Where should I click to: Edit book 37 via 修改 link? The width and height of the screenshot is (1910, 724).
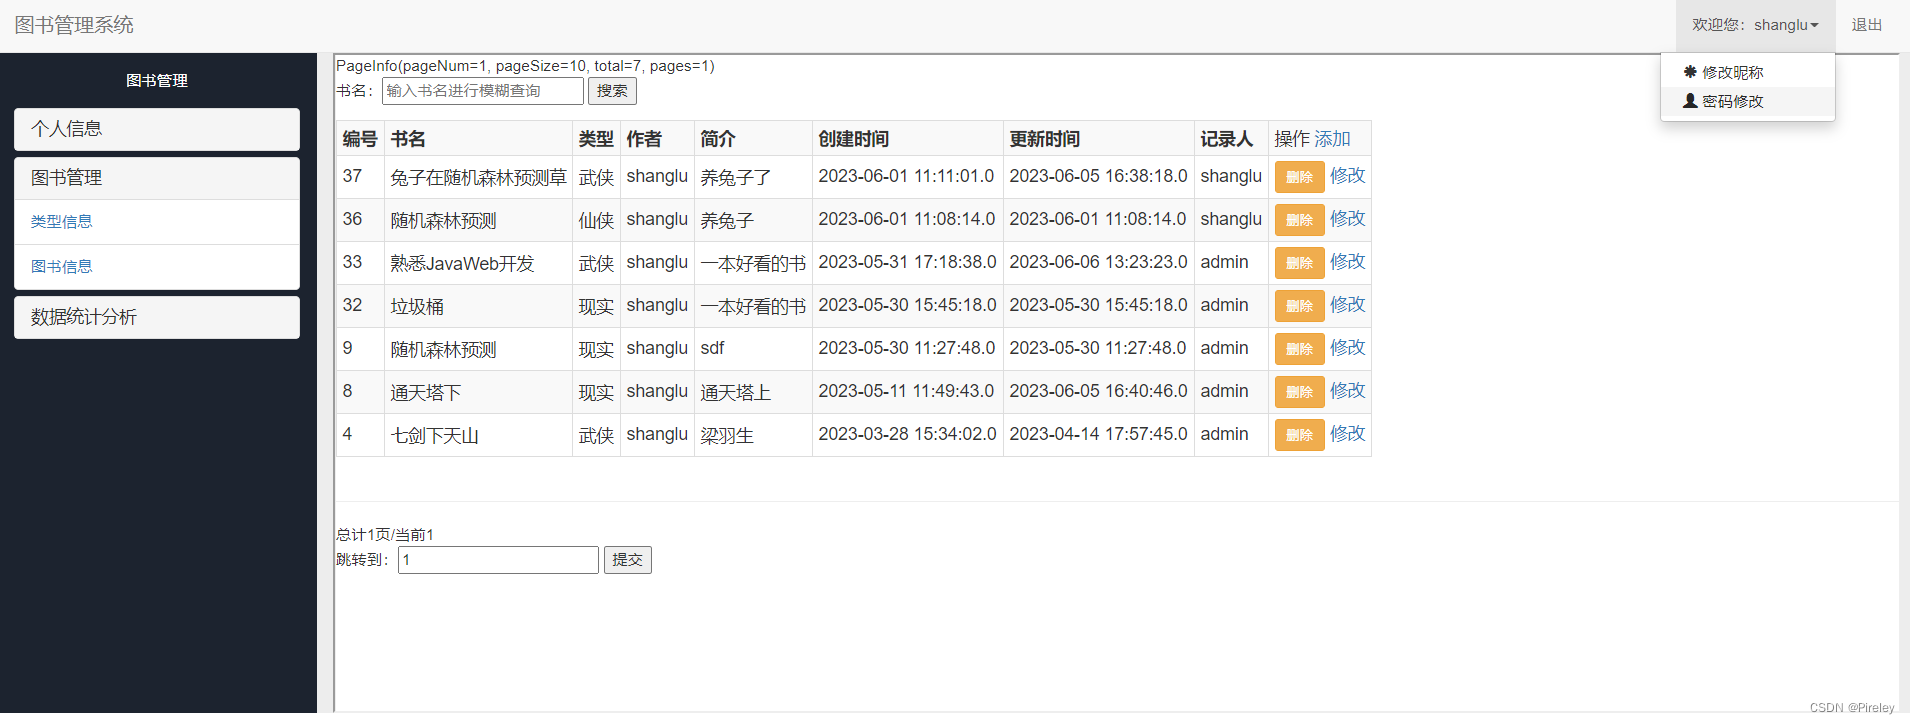1347,176
